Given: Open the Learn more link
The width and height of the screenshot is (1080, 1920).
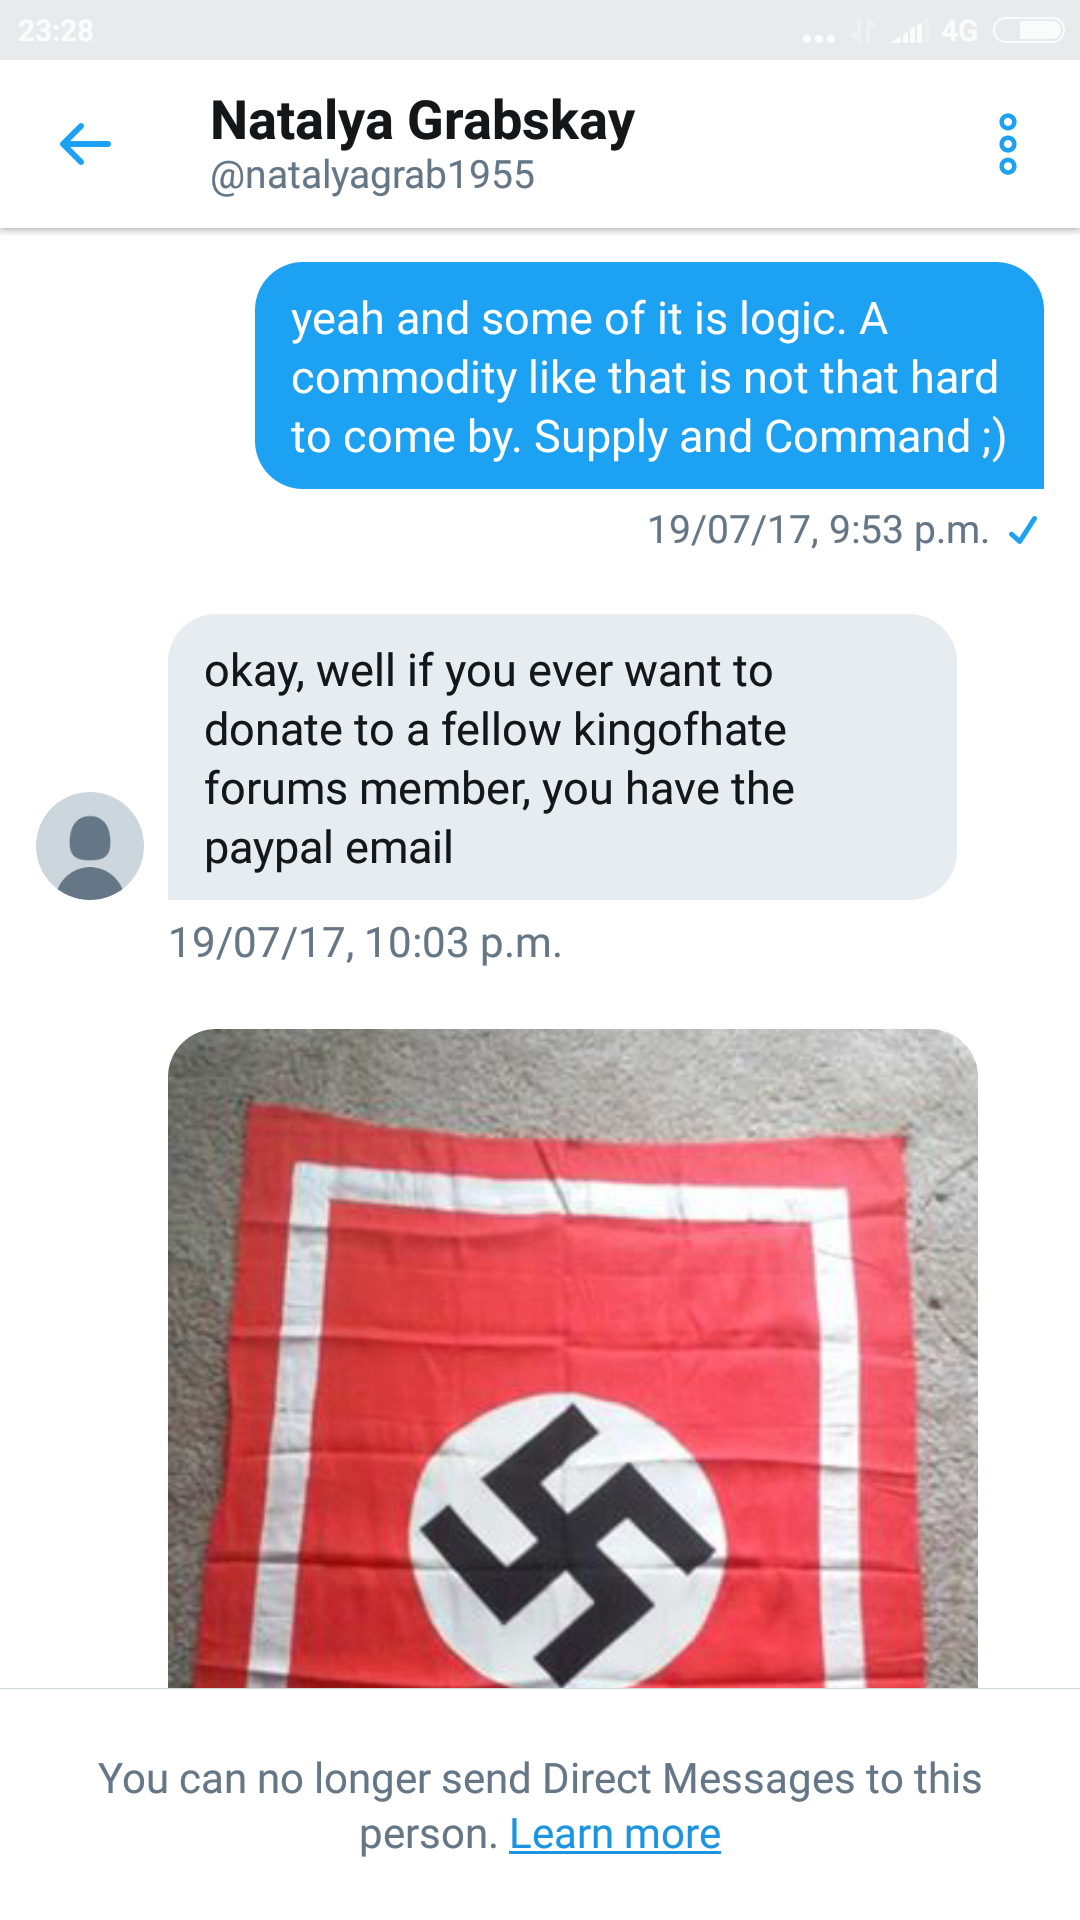Looking at the screenshot, I should point(615,1834).
